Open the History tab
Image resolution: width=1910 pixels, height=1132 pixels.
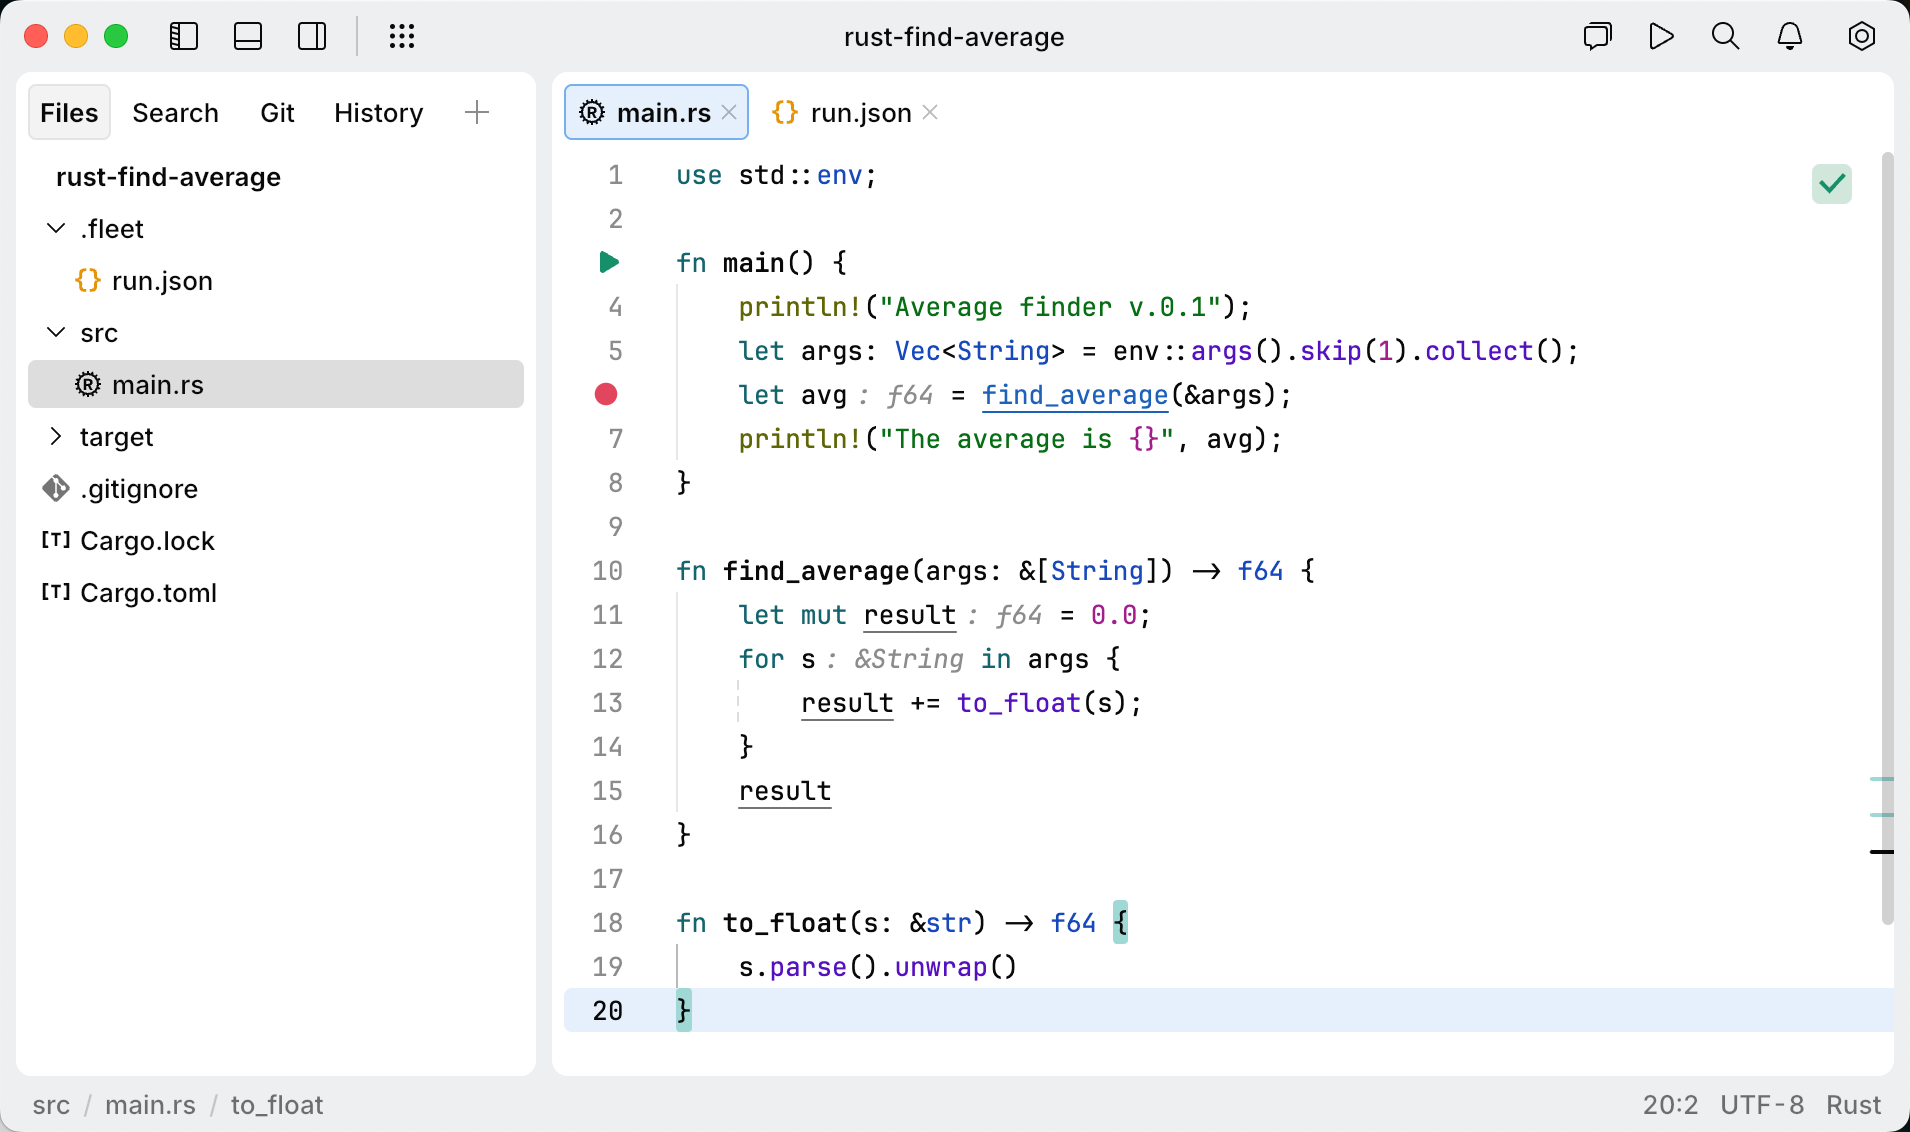coord(378,113)
